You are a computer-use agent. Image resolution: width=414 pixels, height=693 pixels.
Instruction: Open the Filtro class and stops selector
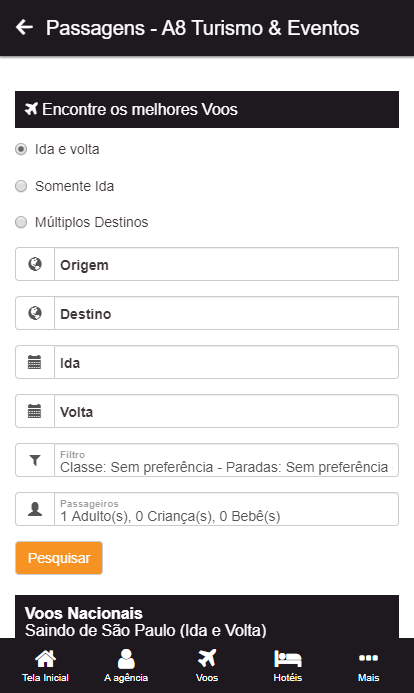coord(226,461)
